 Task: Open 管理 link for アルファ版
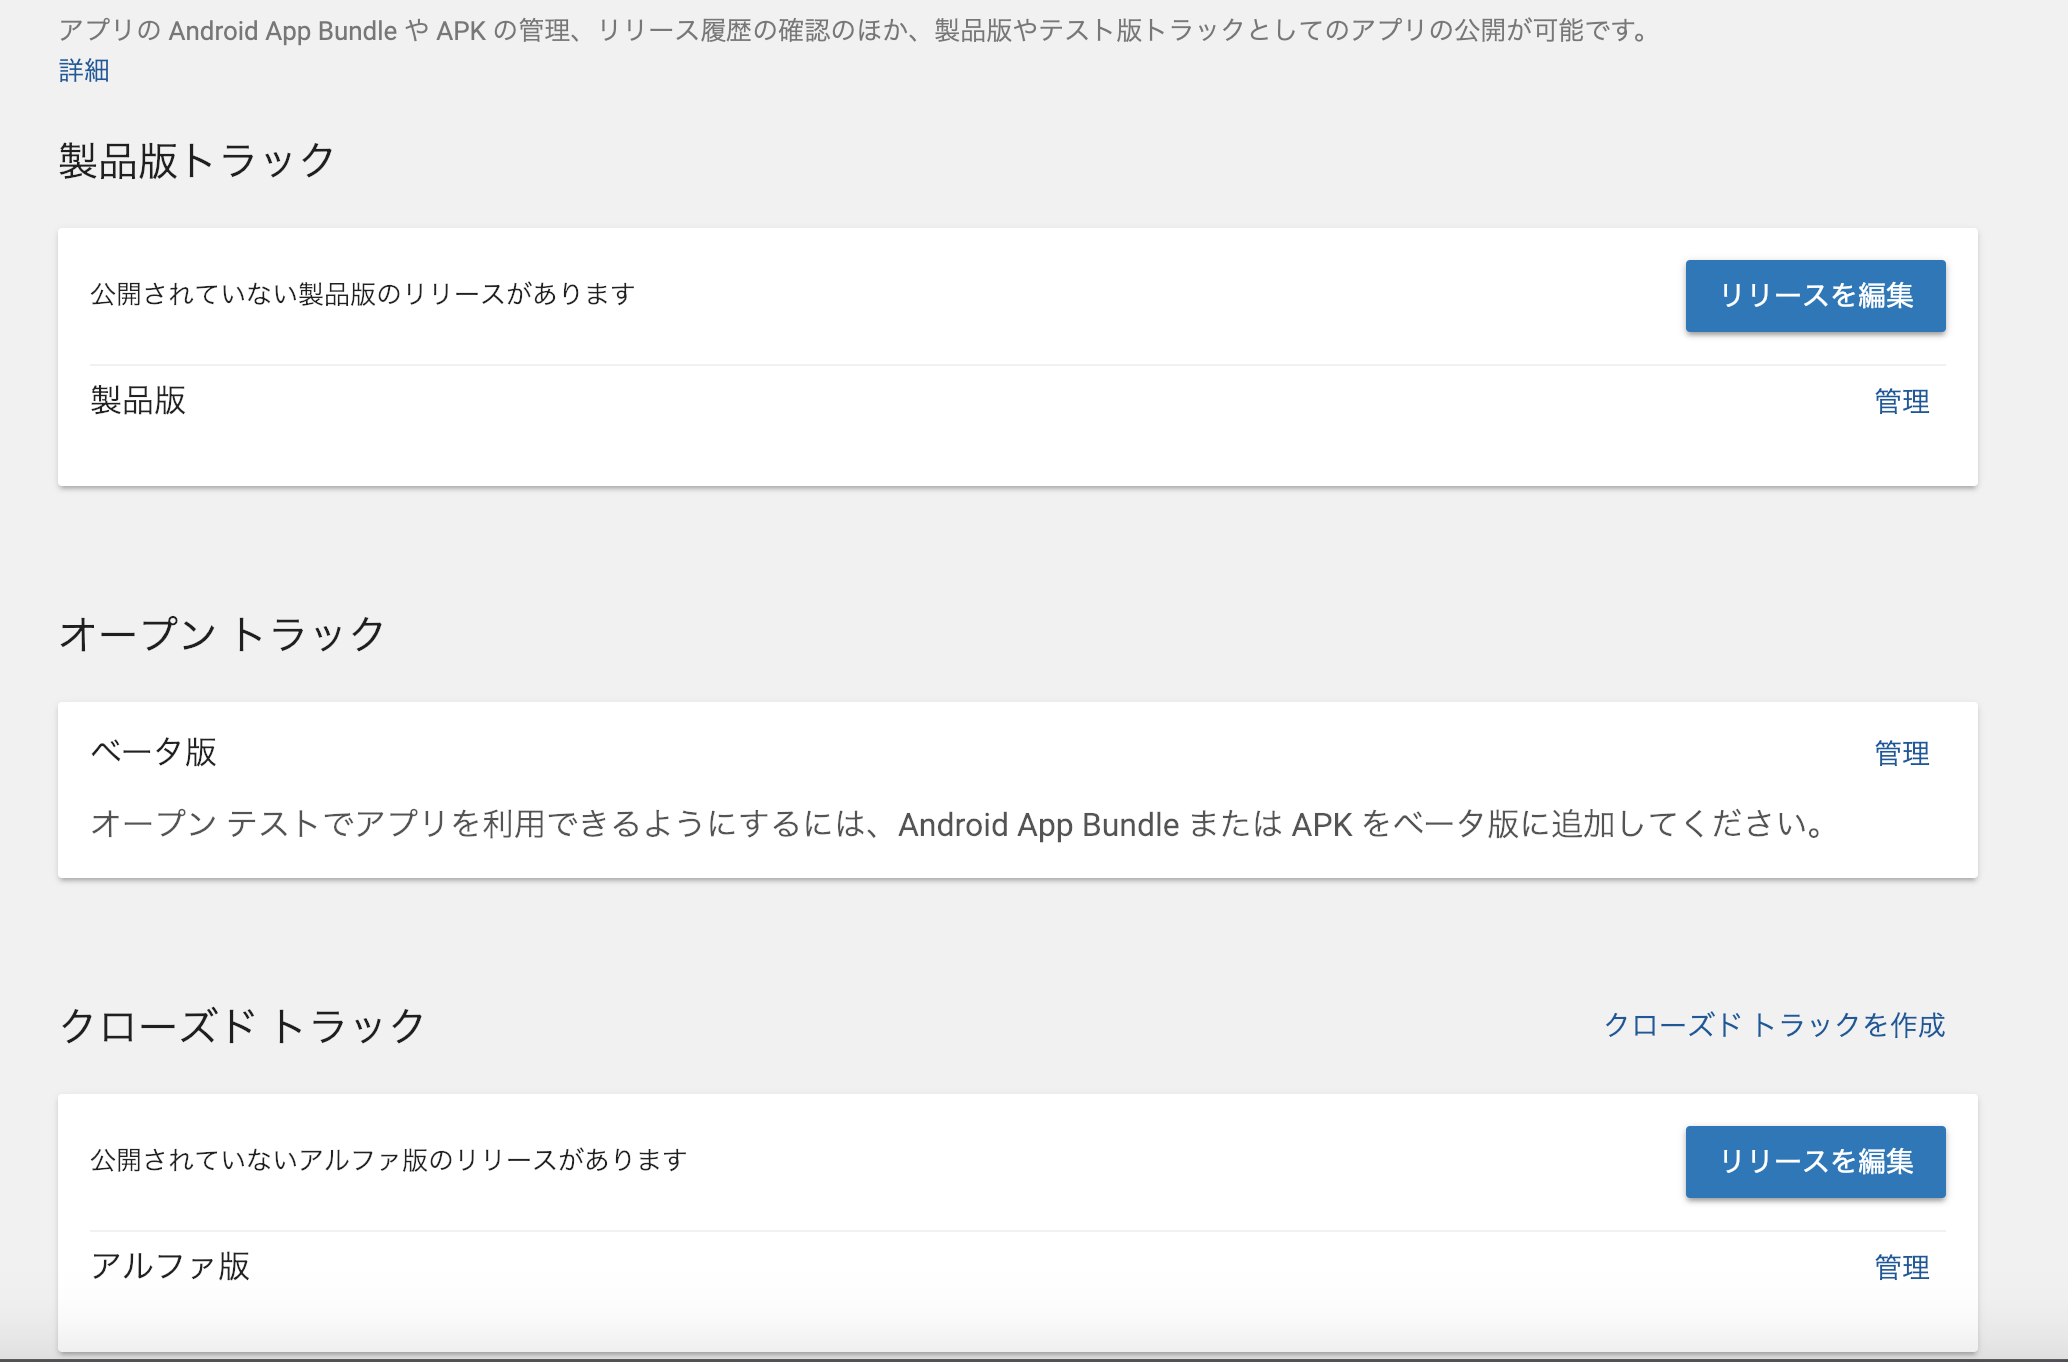(x=1902, y=1268)
